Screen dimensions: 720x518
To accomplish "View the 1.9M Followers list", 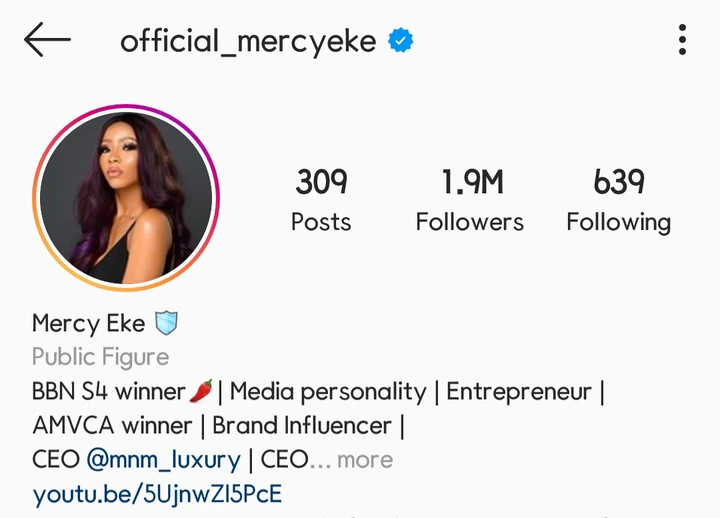I will (470, 199).
